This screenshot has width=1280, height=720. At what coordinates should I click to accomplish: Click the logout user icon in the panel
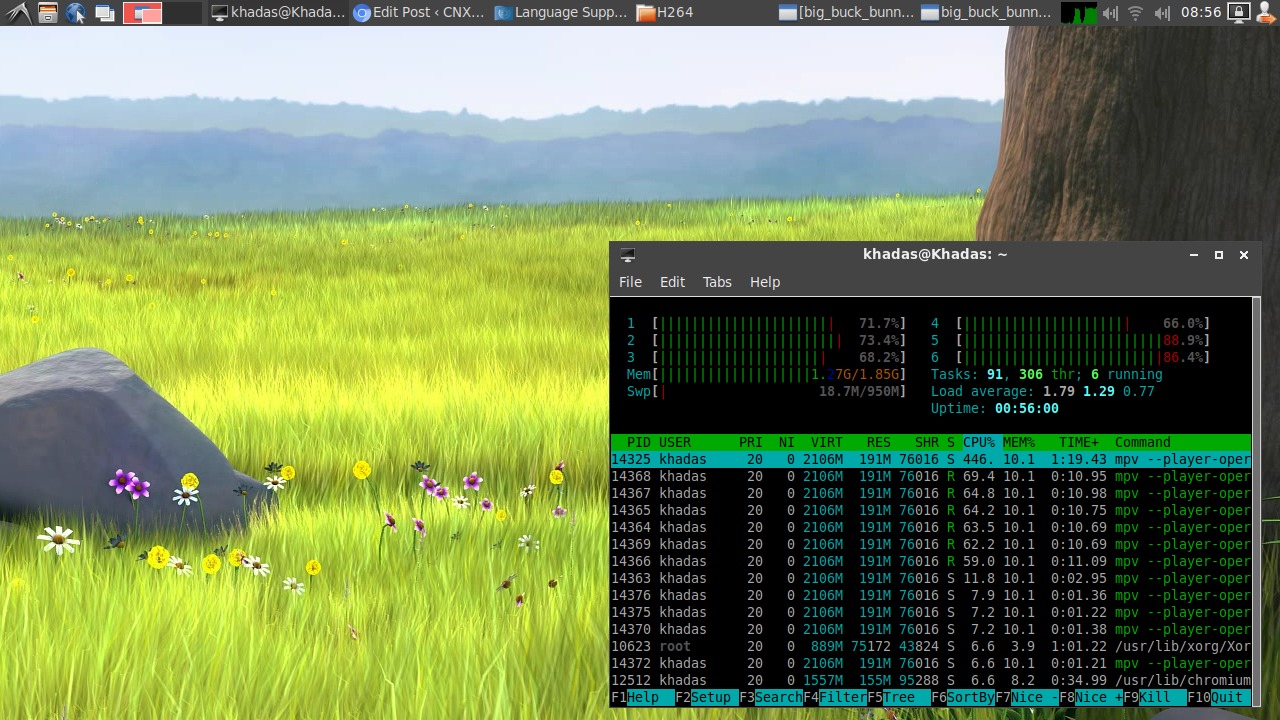tap(1265, 13)
